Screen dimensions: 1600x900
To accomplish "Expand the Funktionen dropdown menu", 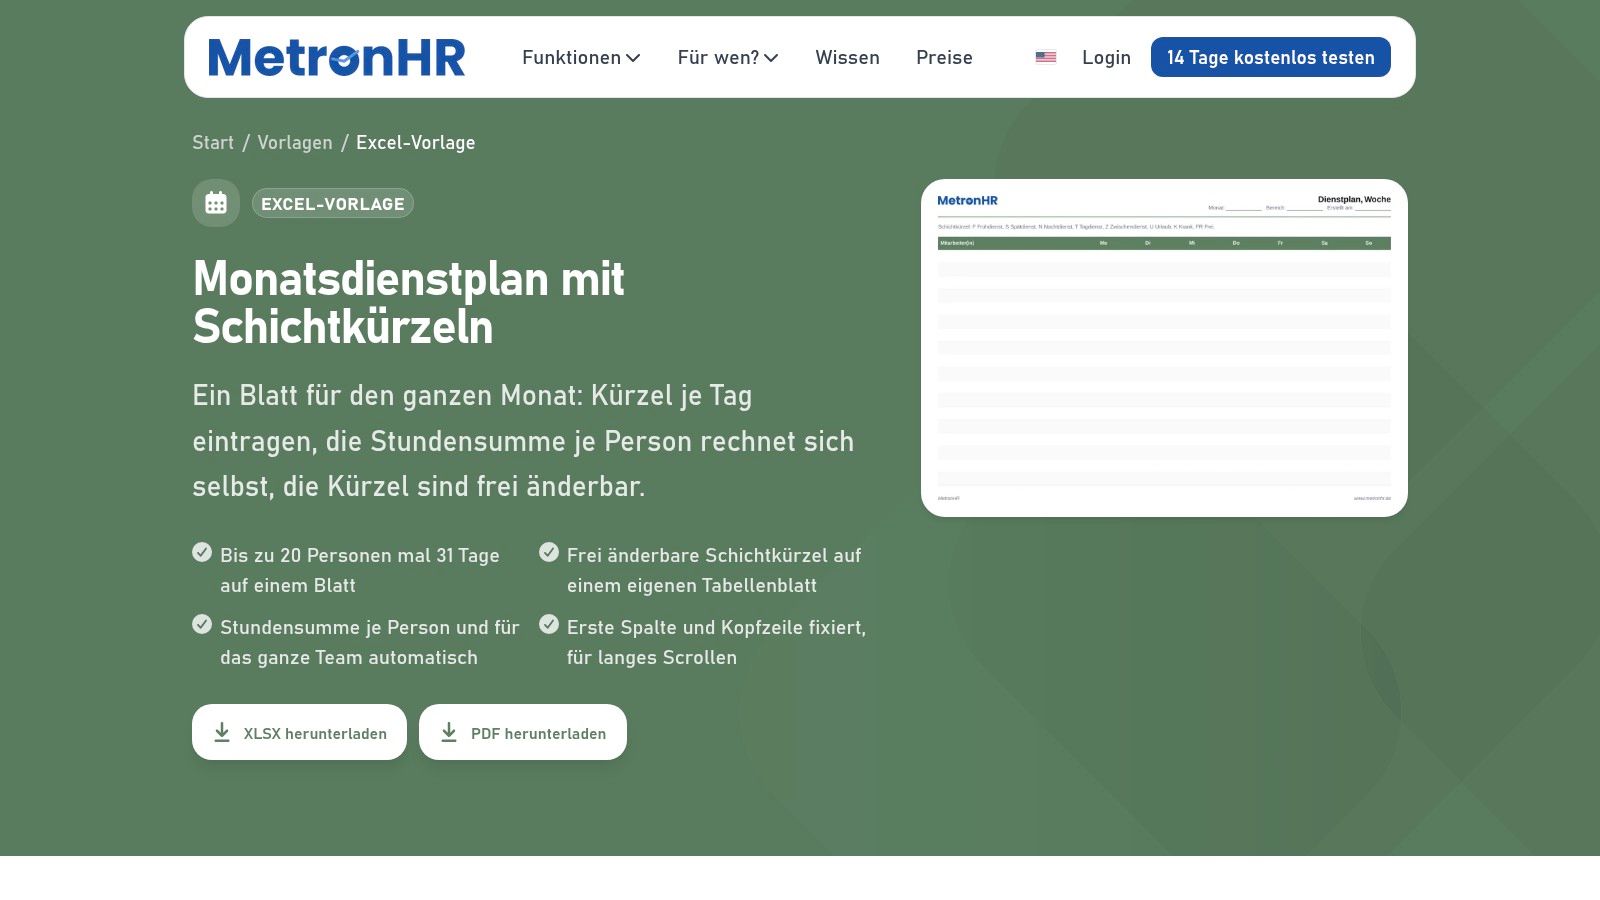I will (581, 58).
